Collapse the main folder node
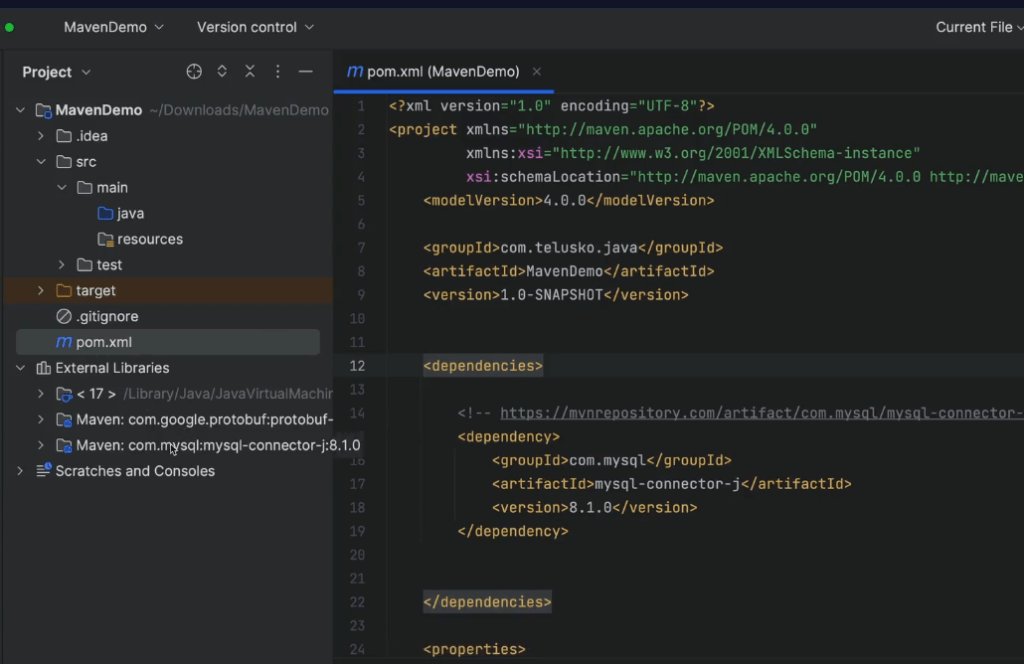 tap(61, 187)
